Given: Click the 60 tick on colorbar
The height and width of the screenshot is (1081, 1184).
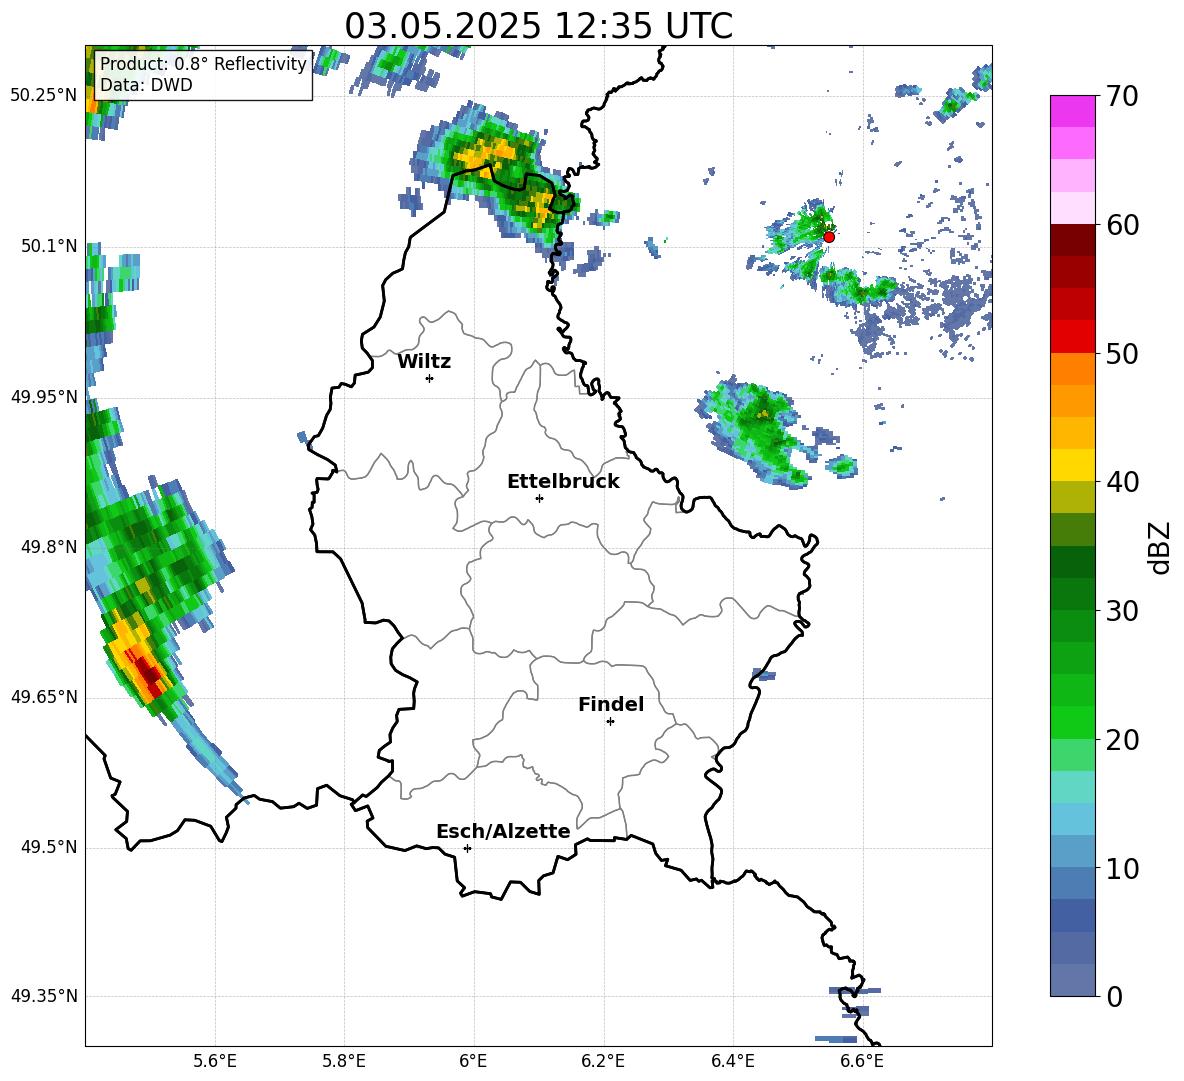Looking at the screenshot, I should point(1122,225).
